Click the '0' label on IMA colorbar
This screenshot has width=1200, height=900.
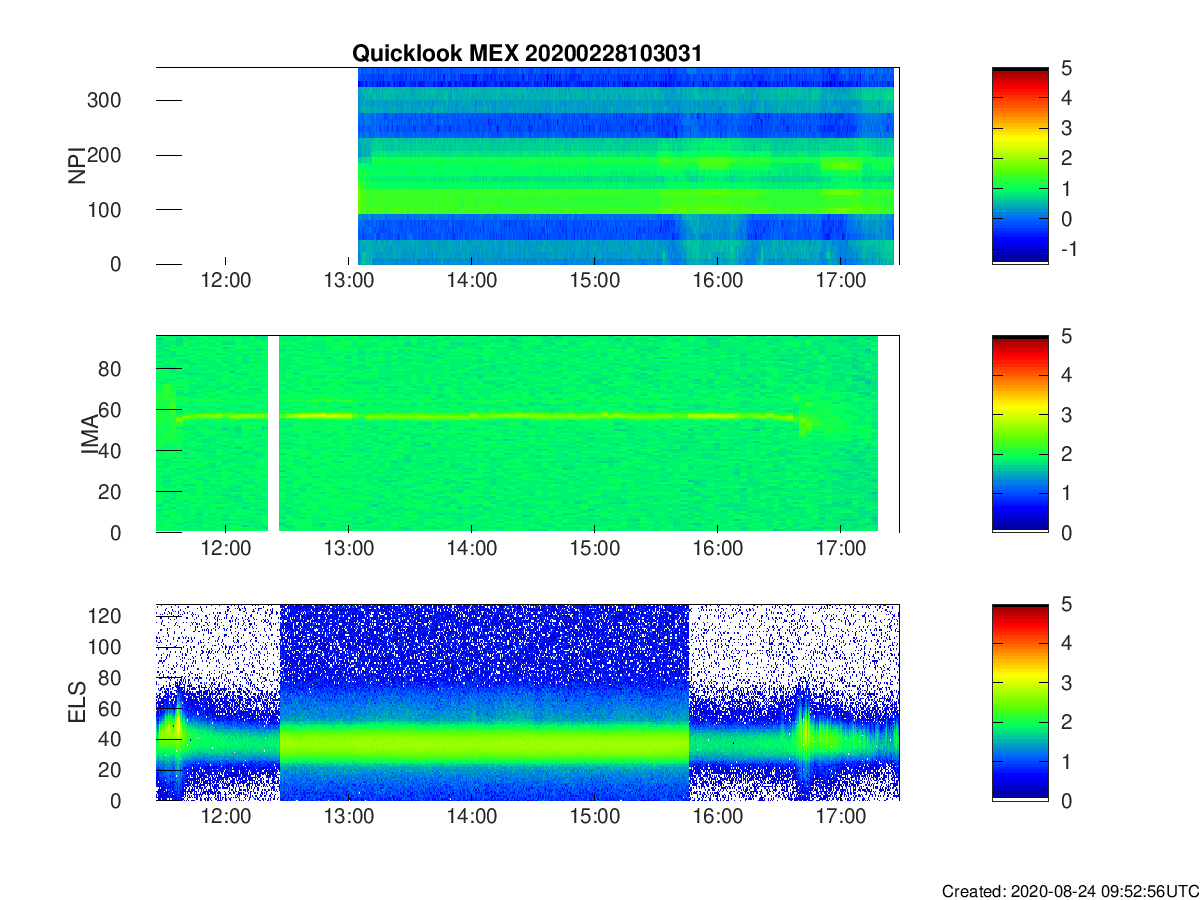[1066, 533]
